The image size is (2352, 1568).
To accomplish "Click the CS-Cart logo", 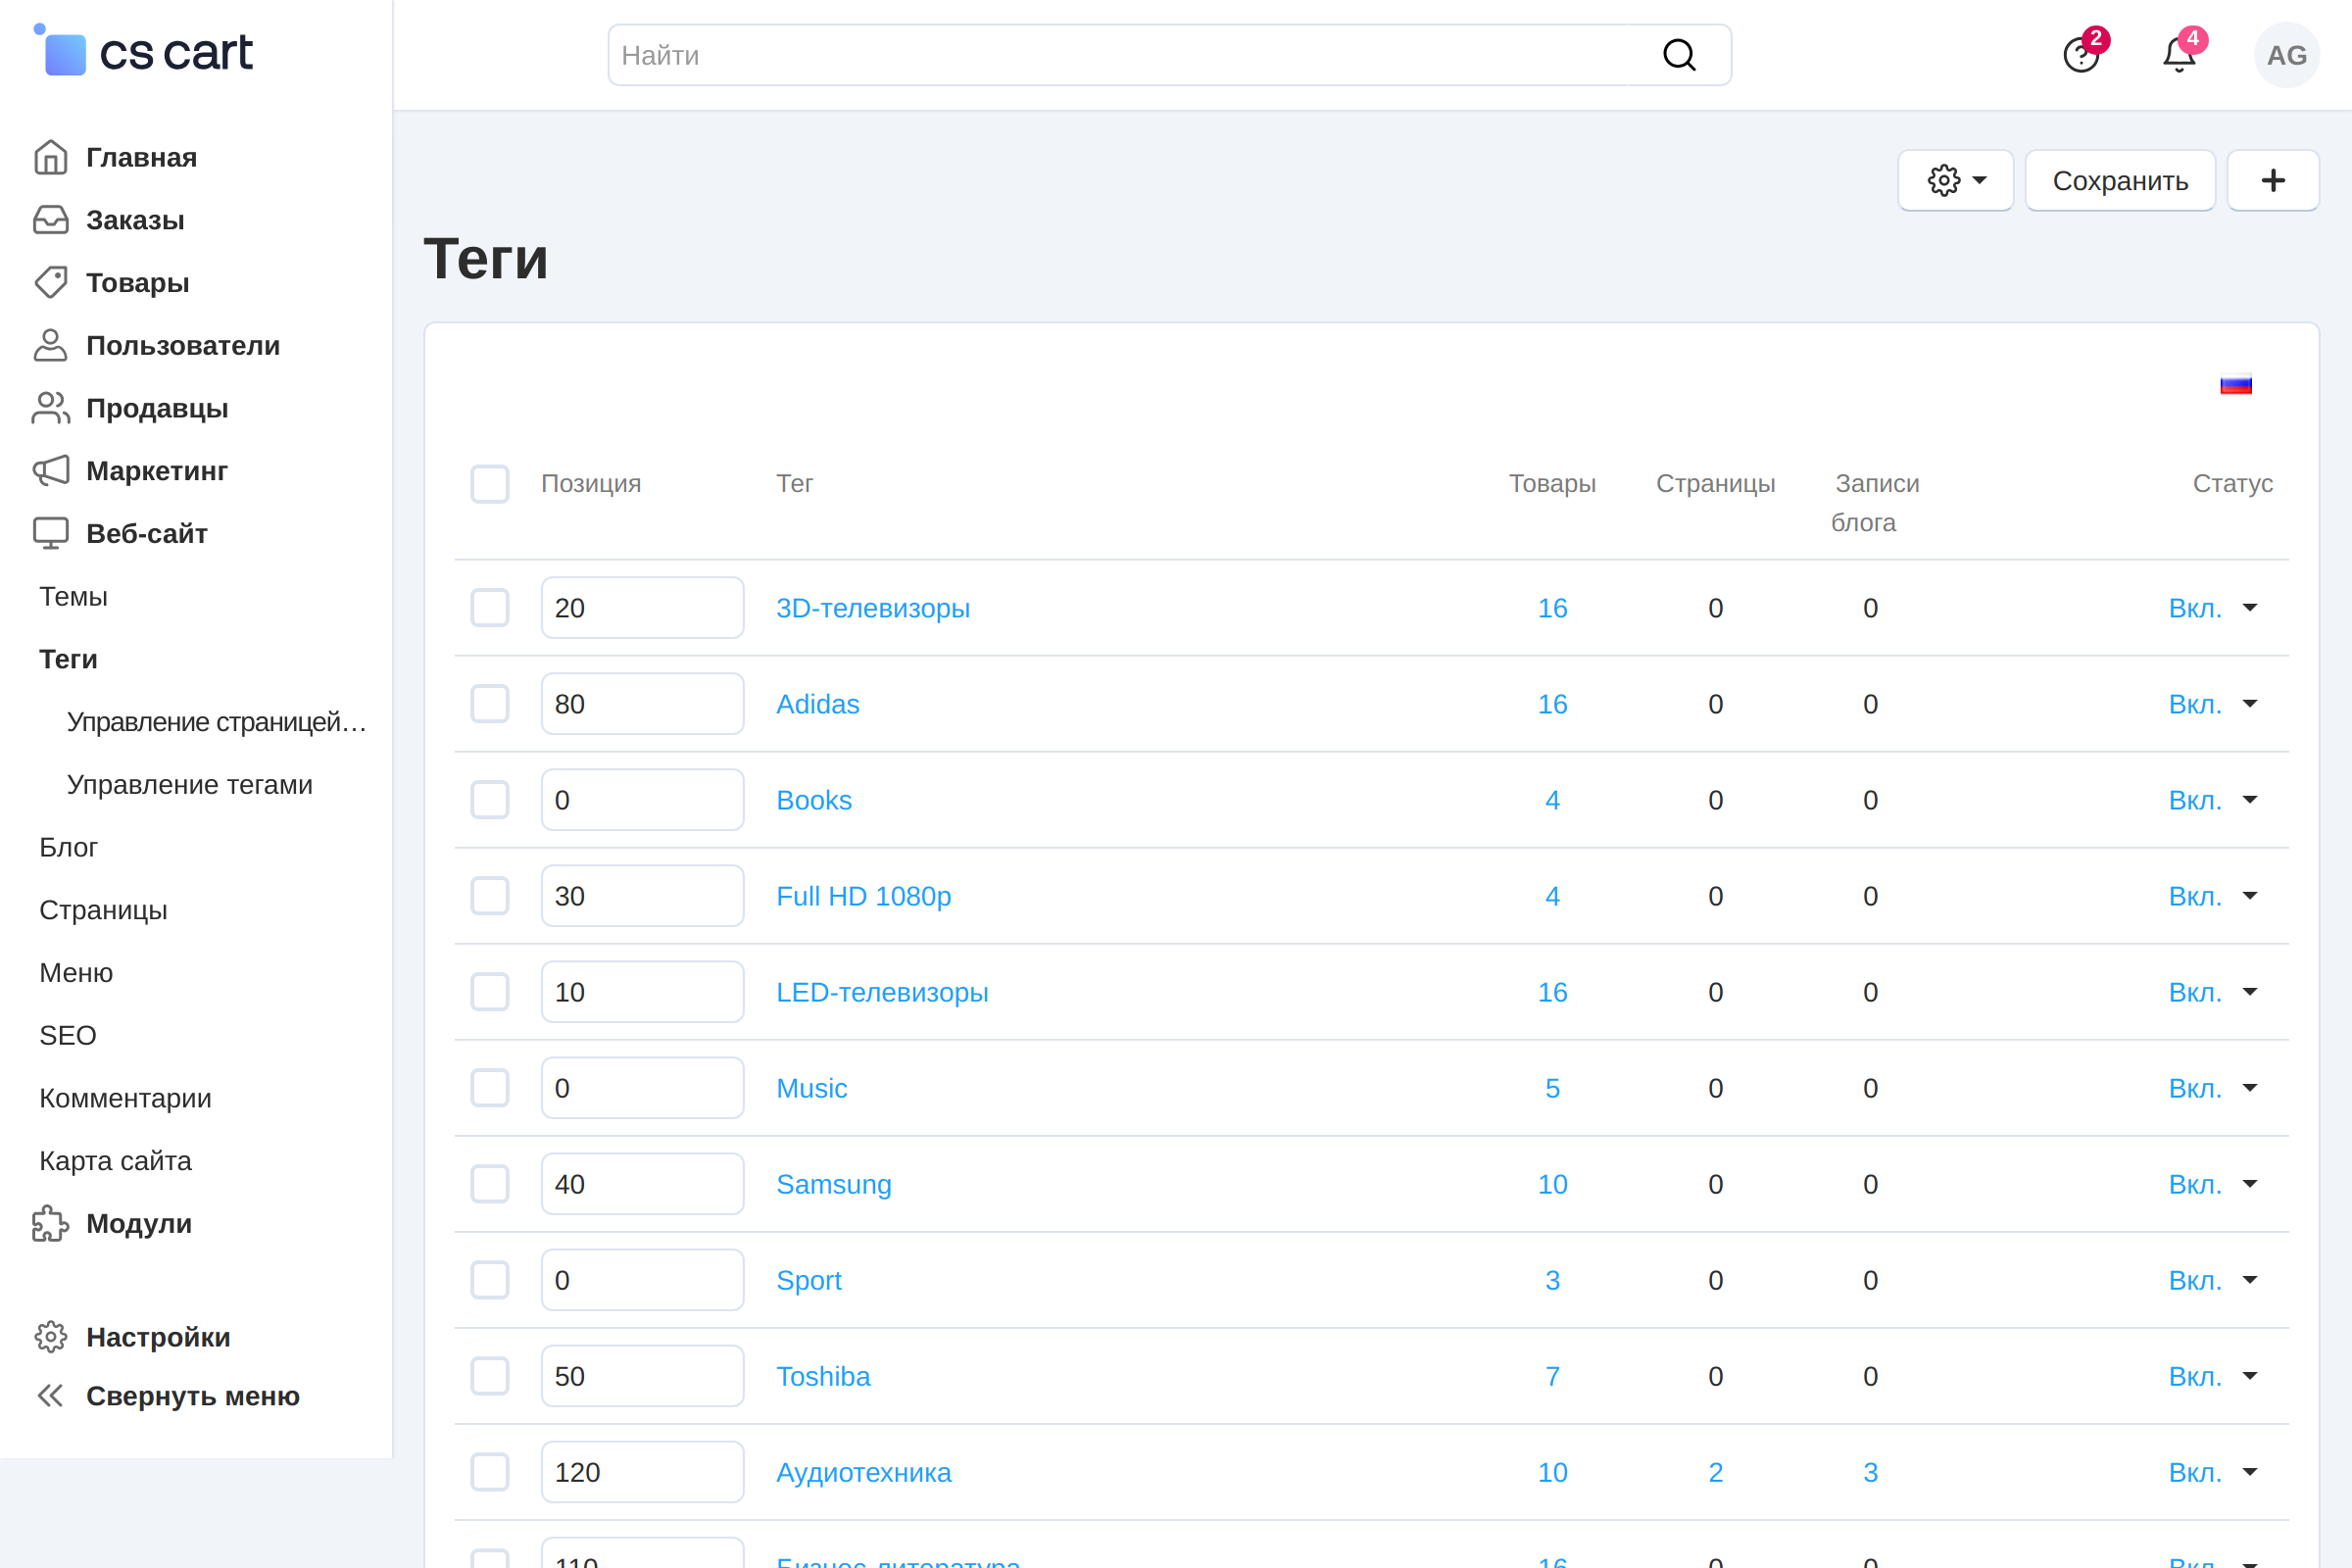I will click(143, 51).
